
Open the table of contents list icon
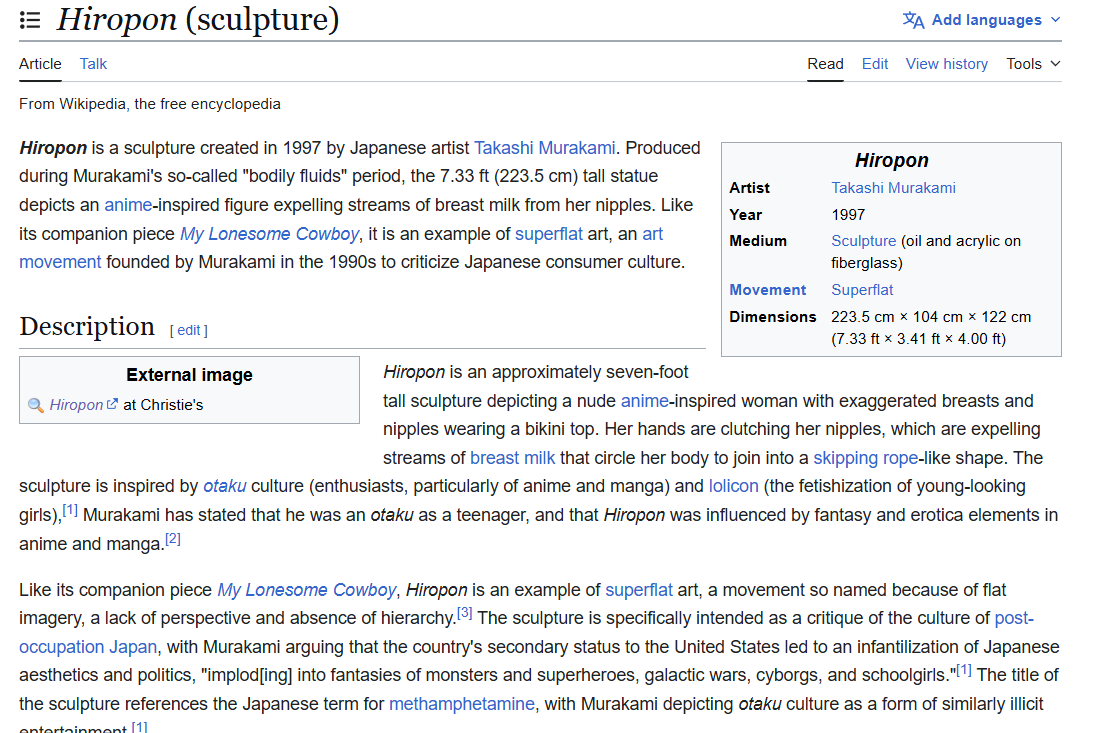click(x=30, y=20)
